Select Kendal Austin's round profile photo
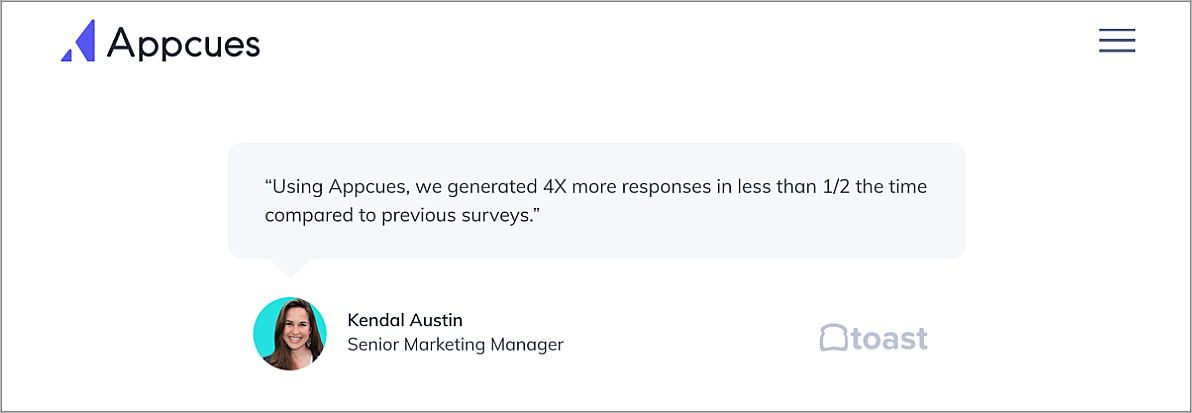 290,334
